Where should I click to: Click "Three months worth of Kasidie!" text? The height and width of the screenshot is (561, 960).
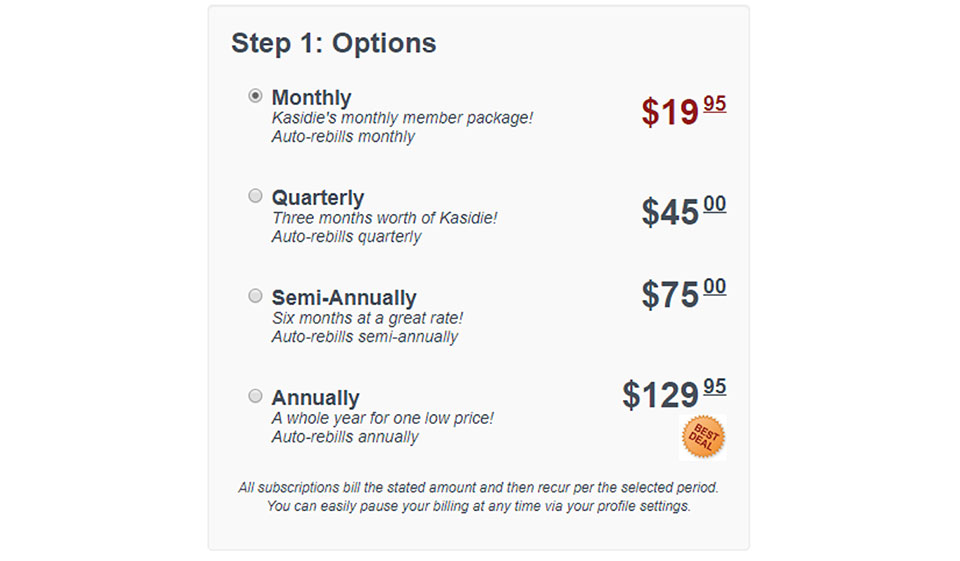[x=384, y=218]
